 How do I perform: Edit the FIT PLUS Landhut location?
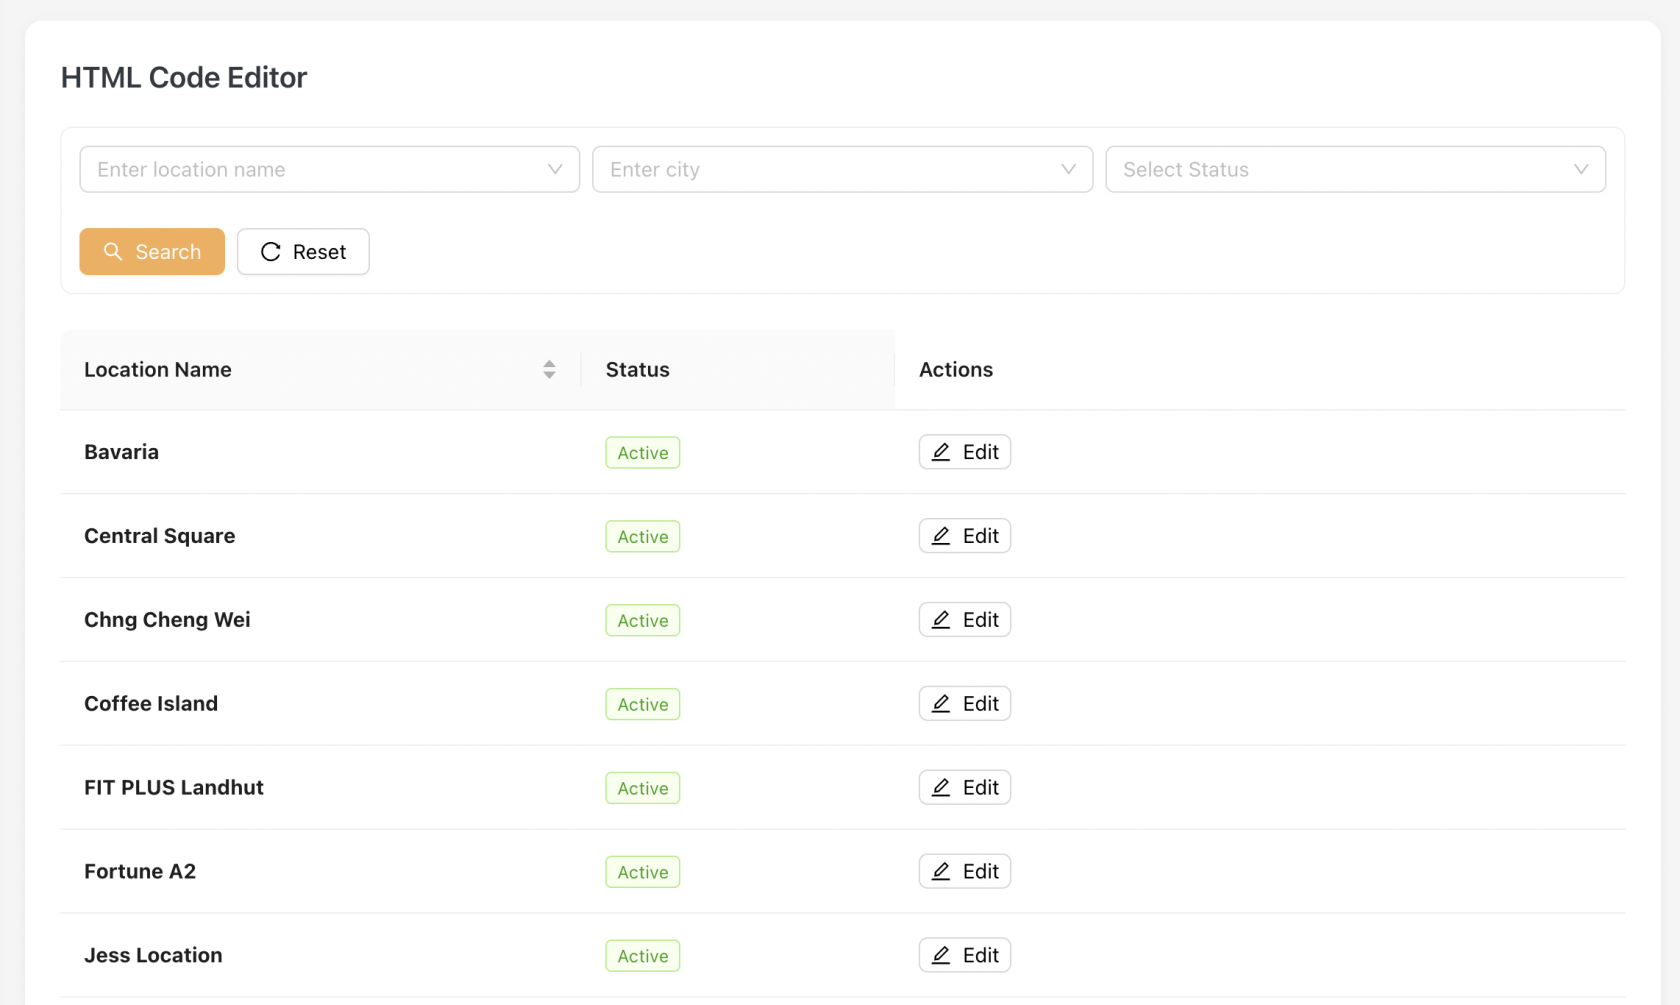point(965,788)
